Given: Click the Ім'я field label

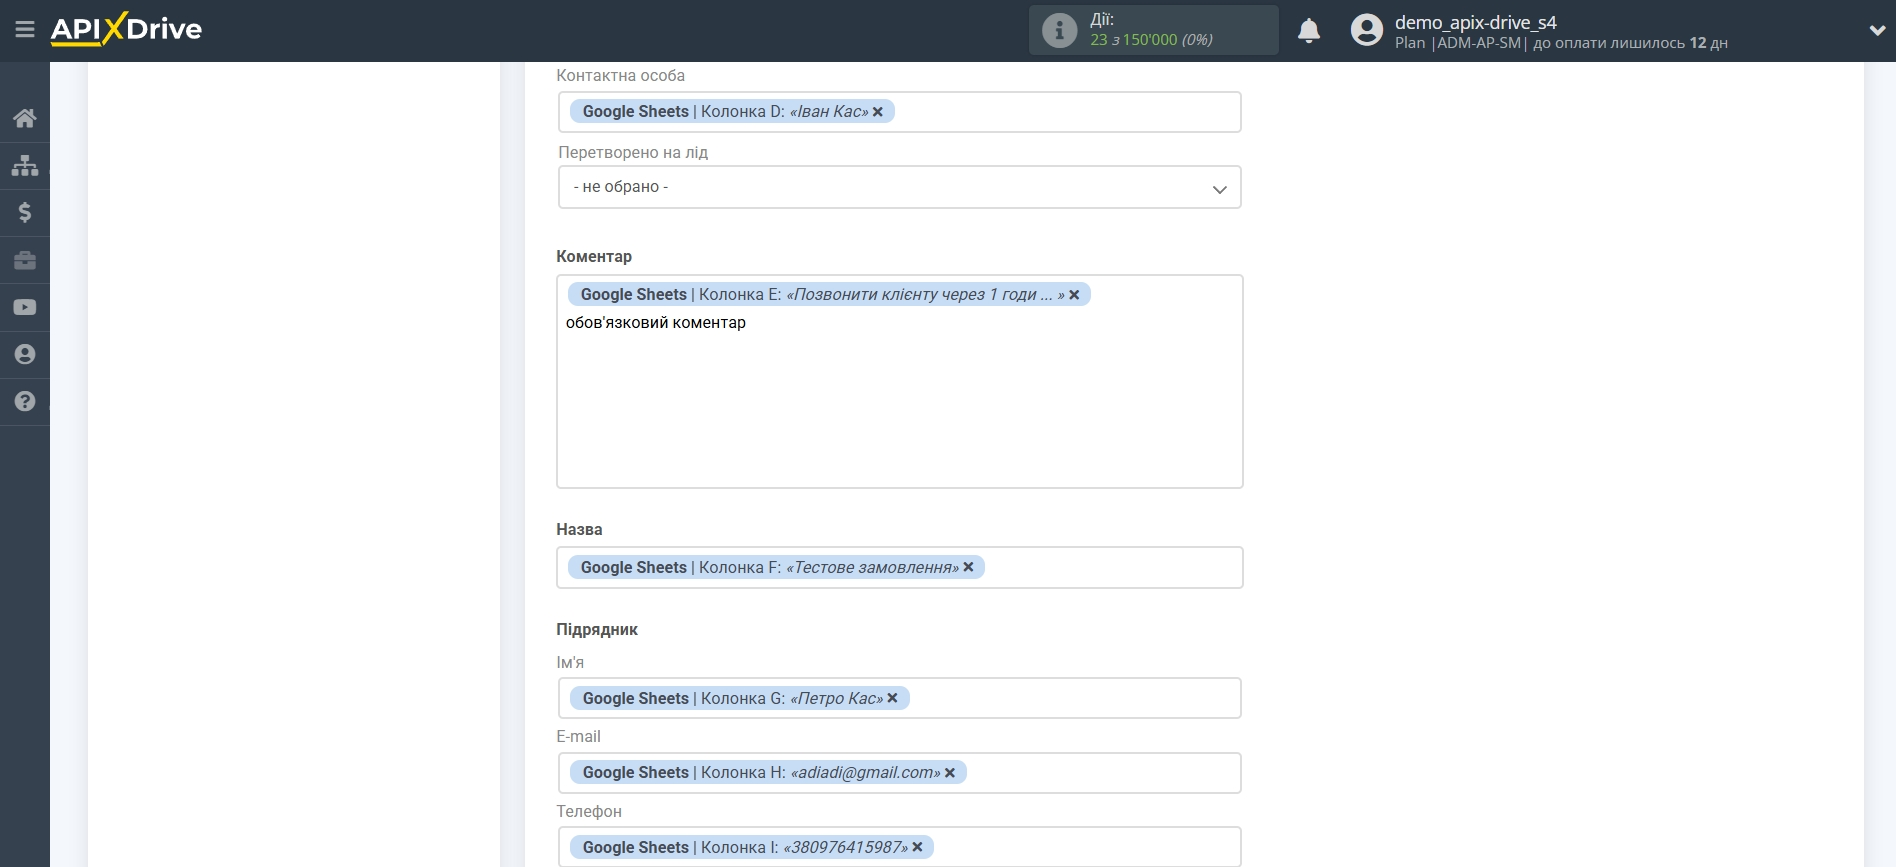Looking at the screenshot, I should (570, 662).
